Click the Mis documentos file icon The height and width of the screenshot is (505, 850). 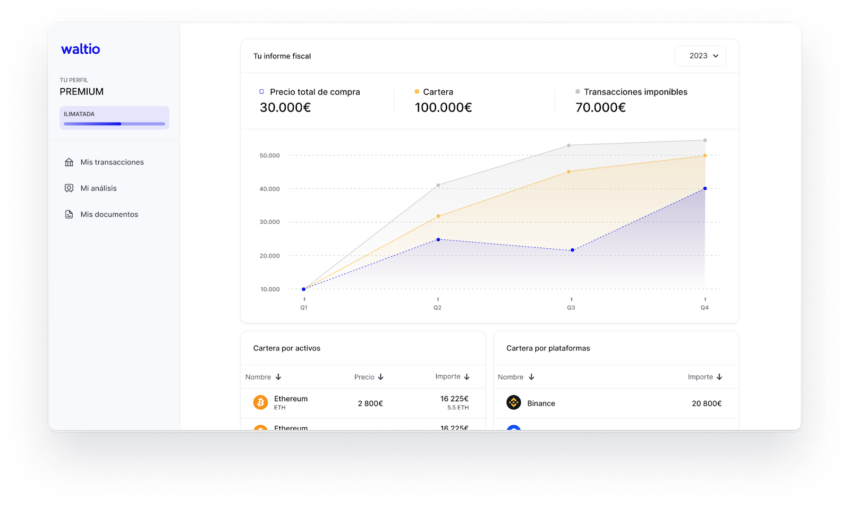pos(69,214)
